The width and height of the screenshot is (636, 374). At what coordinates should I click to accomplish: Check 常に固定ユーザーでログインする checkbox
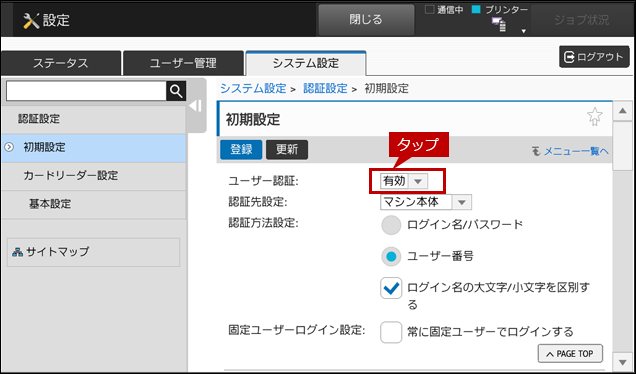[391, 332]
